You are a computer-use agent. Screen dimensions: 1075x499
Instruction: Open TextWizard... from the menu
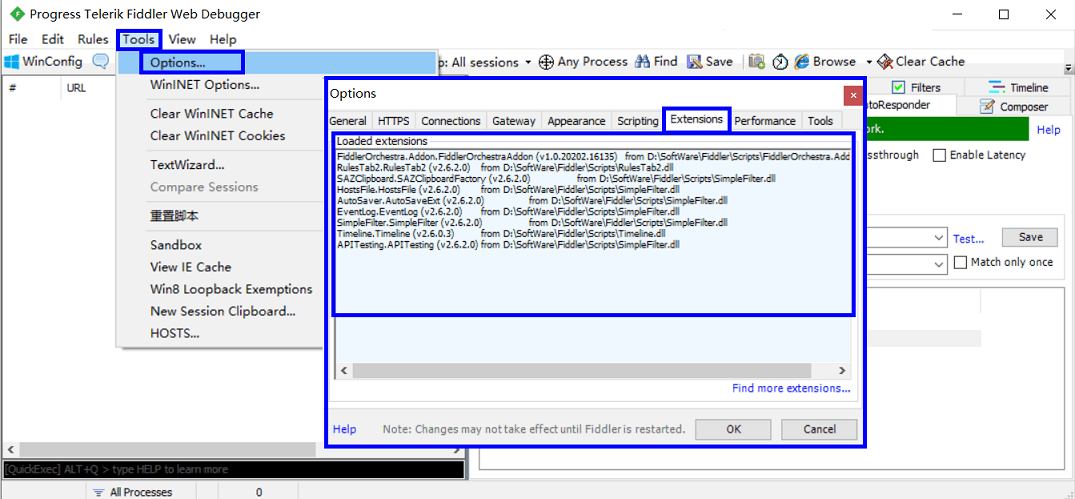(x=187, y=165)
